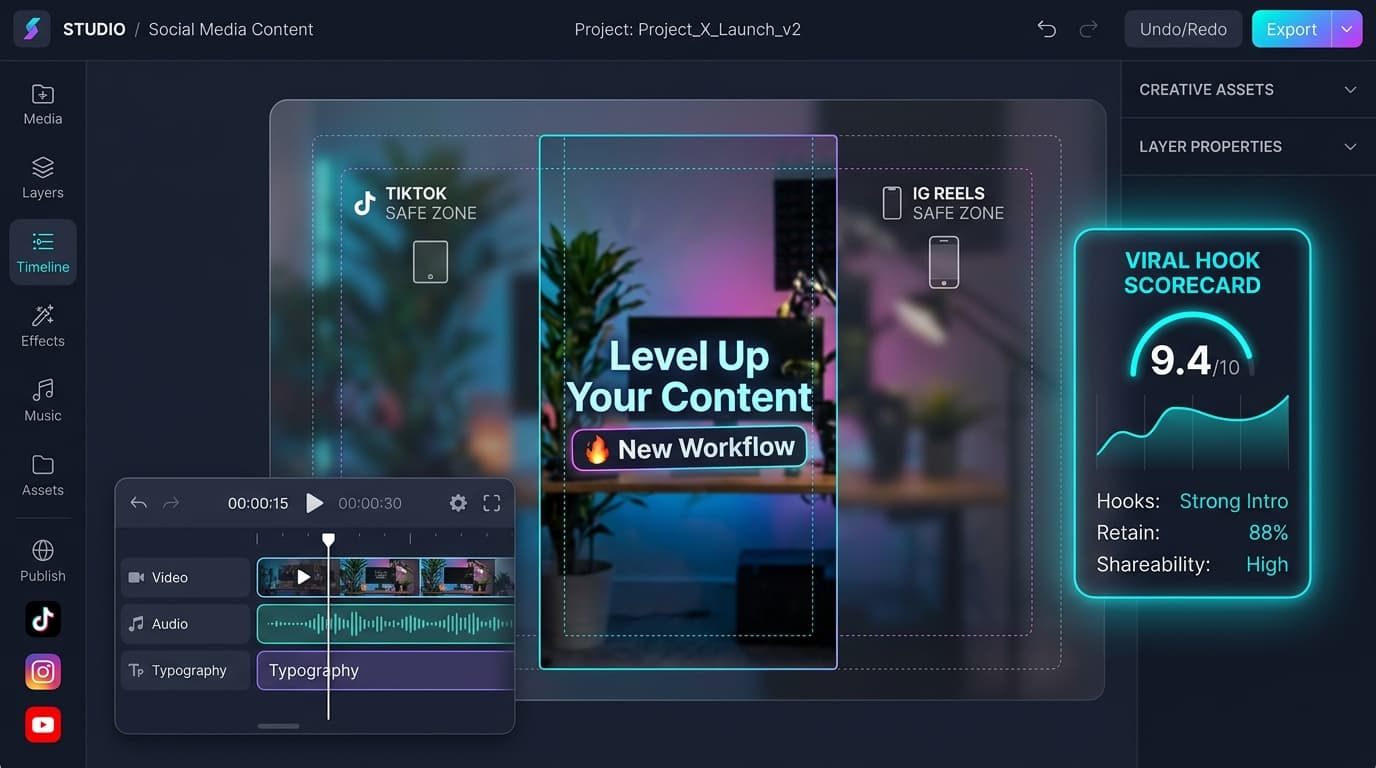Click the Viral Hook Scorecard title

[x=1192, y=273]
